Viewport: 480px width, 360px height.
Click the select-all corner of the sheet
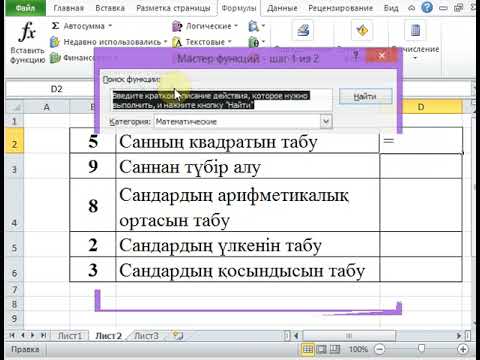point(15,107)
